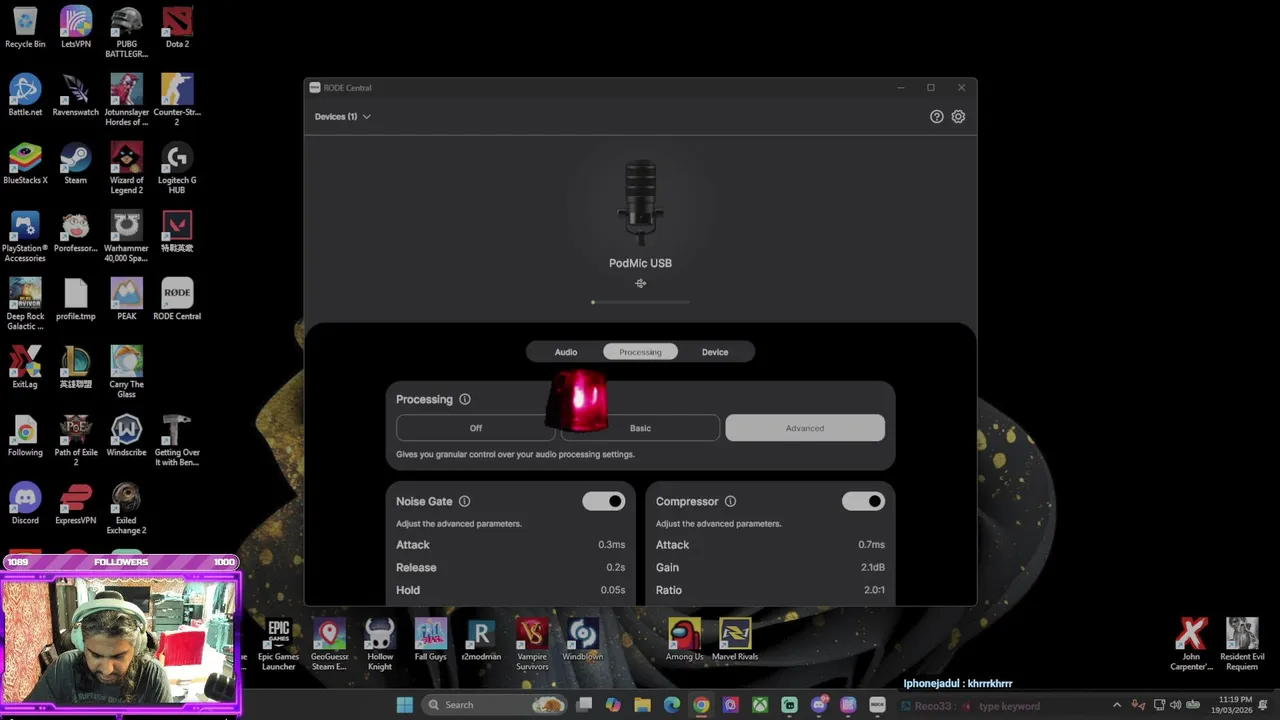Screen dimensions: 1280x720
Task: Select the Wizard of Legend 2 icon
Action: click(x=126, y=168)
